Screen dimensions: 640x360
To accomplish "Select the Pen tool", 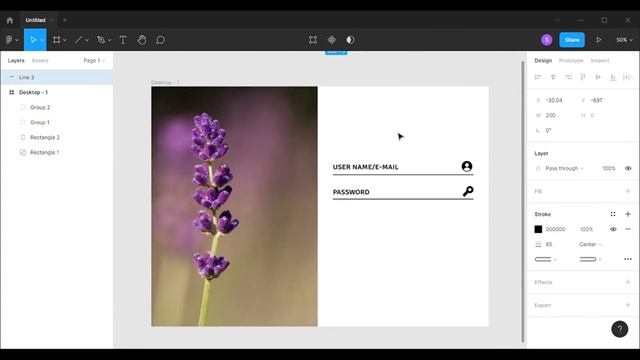I will (x=101, y=40).
